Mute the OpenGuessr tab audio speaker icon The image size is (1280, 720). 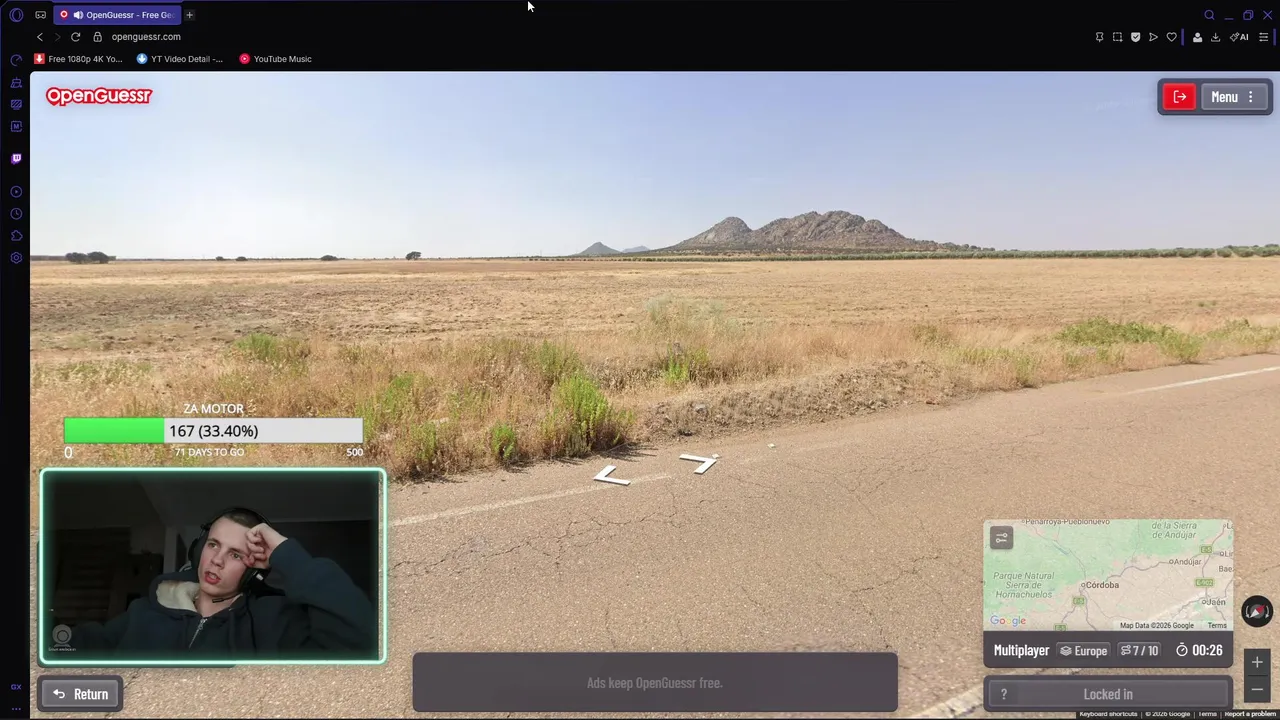[x=78, y=15]
